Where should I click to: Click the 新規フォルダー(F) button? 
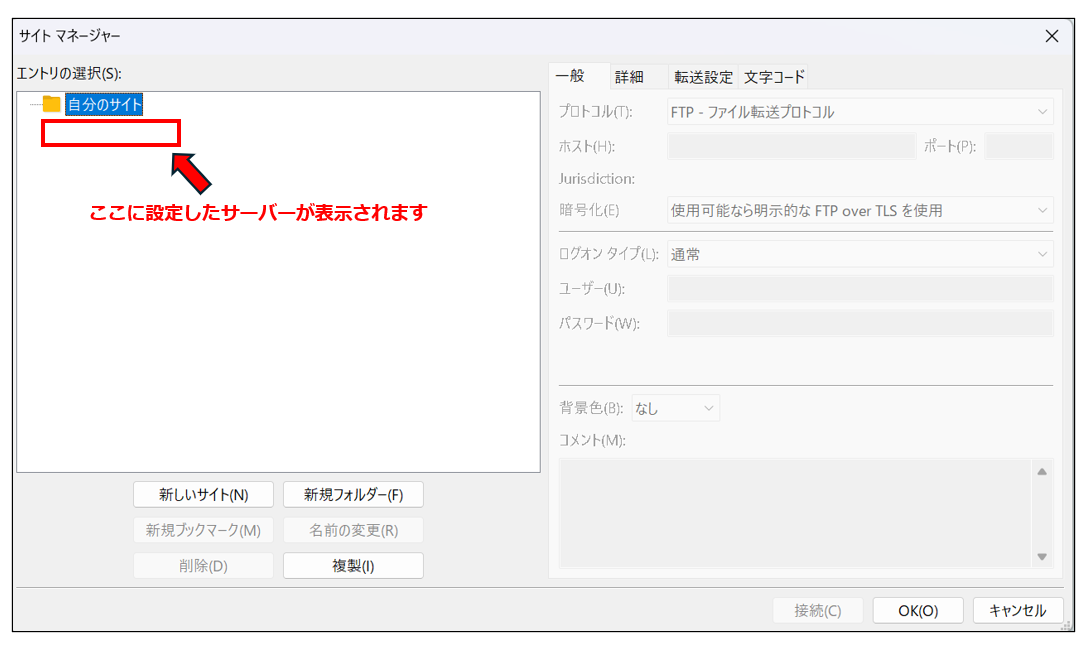pos(354,495)
